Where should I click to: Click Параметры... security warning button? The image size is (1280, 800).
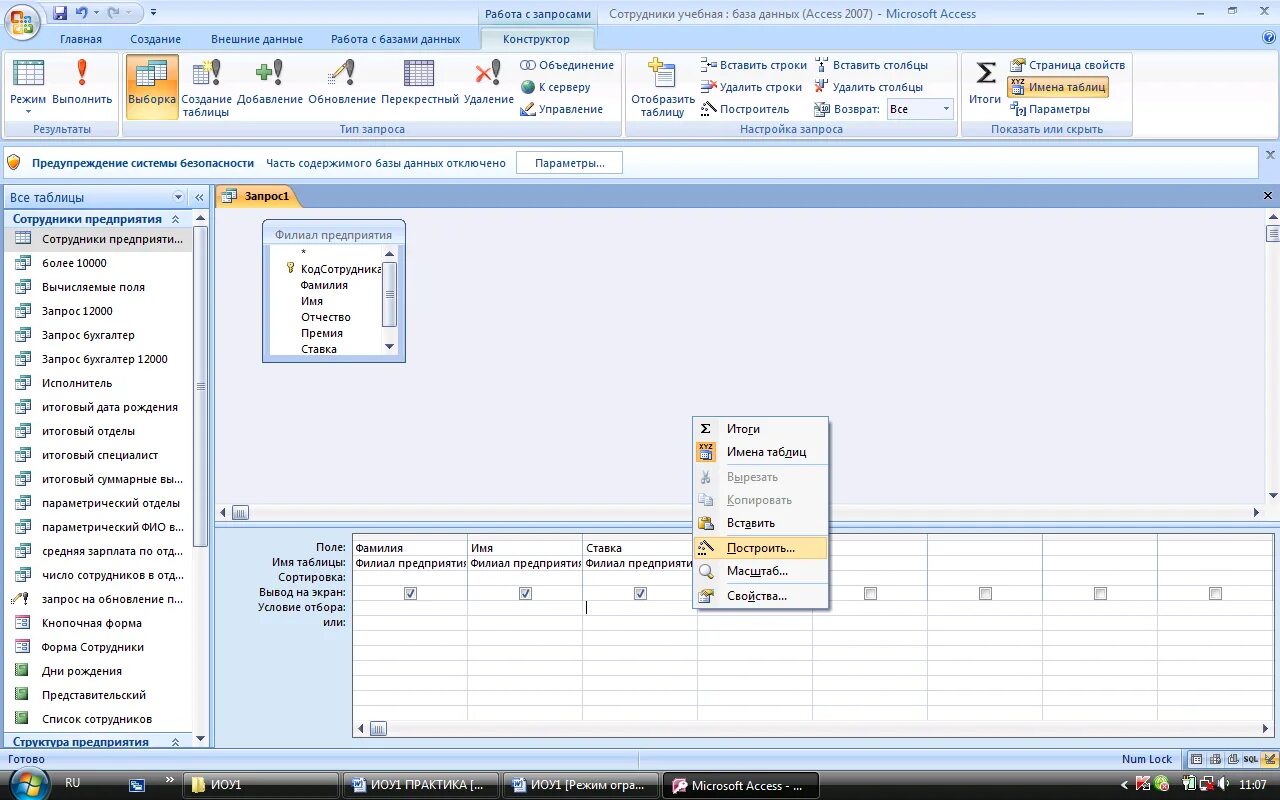(569, 163)
